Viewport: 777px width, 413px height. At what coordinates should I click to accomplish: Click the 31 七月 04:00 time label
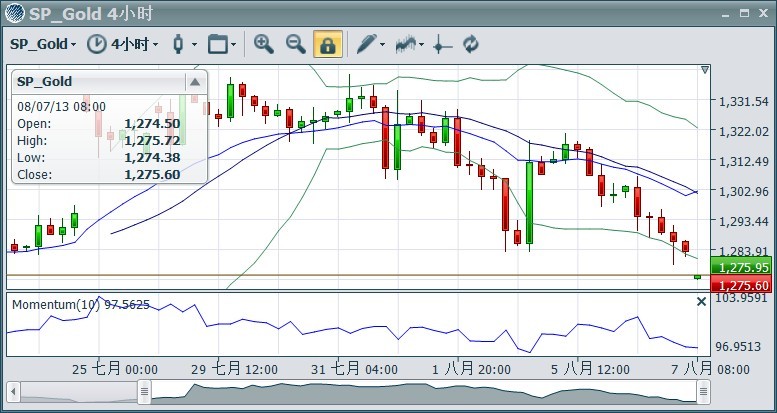tap(354, 369)
